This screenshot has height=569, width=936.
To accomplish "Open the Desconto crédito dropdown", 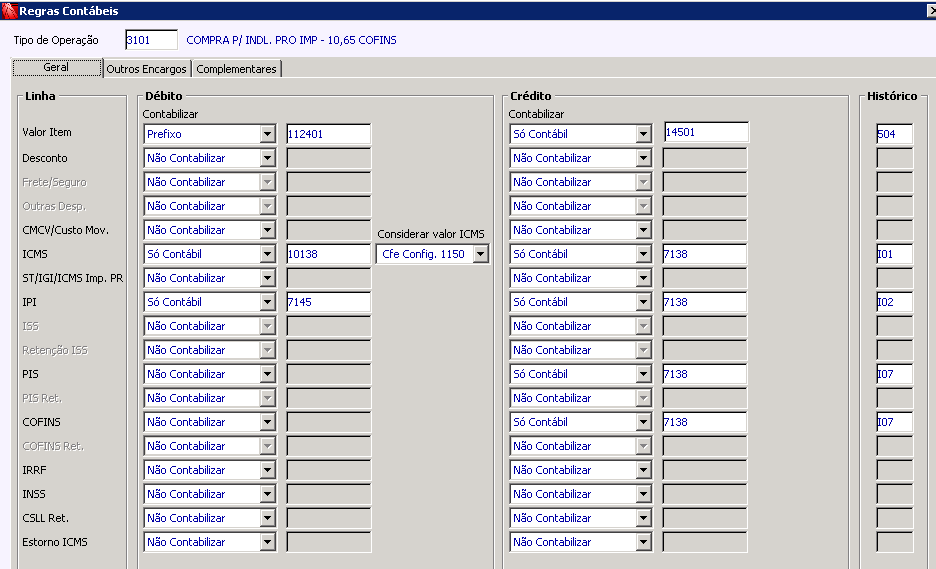I will pos(580,158).
